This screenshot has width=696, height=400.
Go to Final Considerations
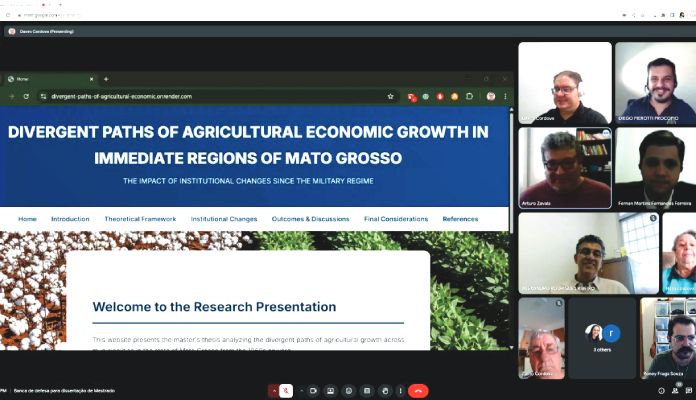click(396, 219)
